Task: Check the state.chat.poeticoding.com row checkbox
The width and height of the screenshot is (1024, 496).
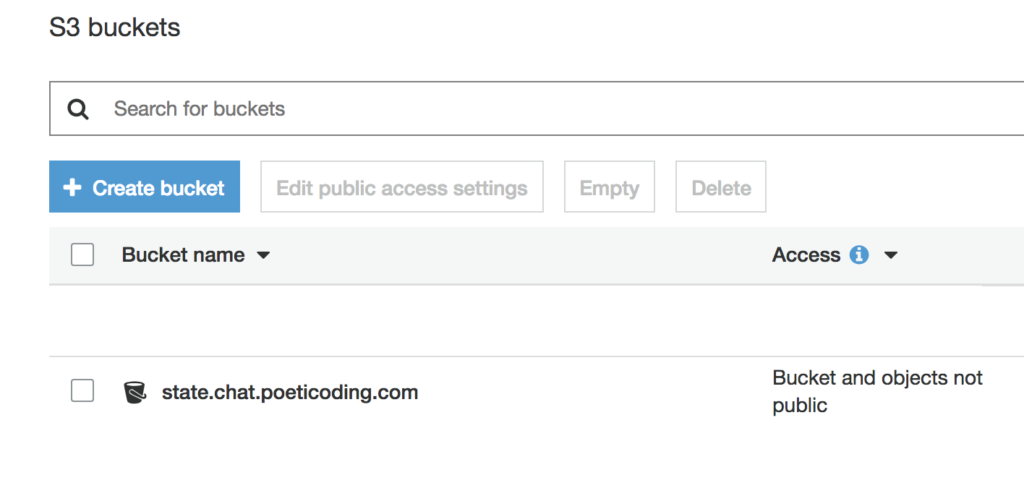Action: (x=82, y=391)
